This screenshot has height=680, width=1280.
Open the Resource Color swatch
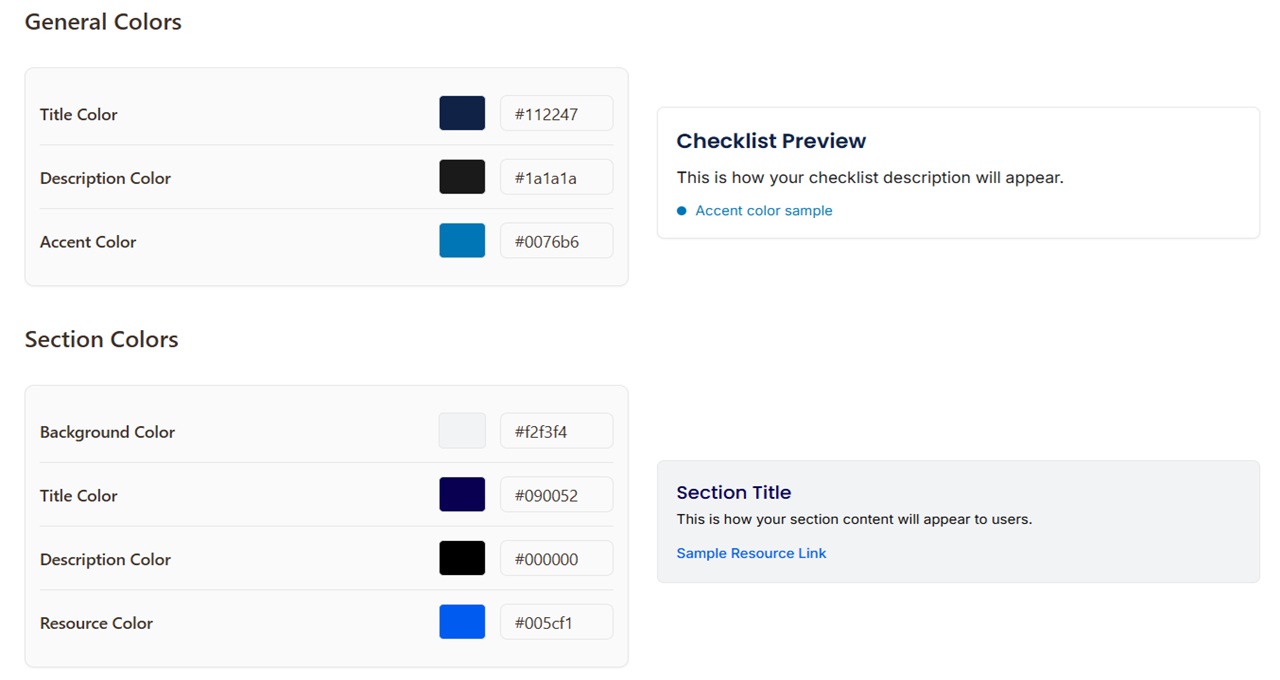coord(462,622)
